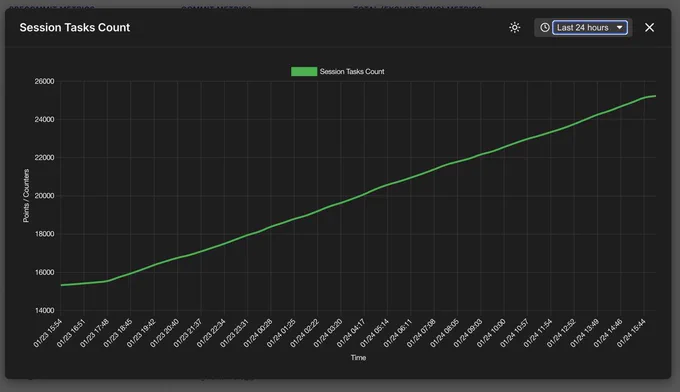The image size is (680, 392).
Task: Click the Points / Counters axis label
Action: [26, 196]
